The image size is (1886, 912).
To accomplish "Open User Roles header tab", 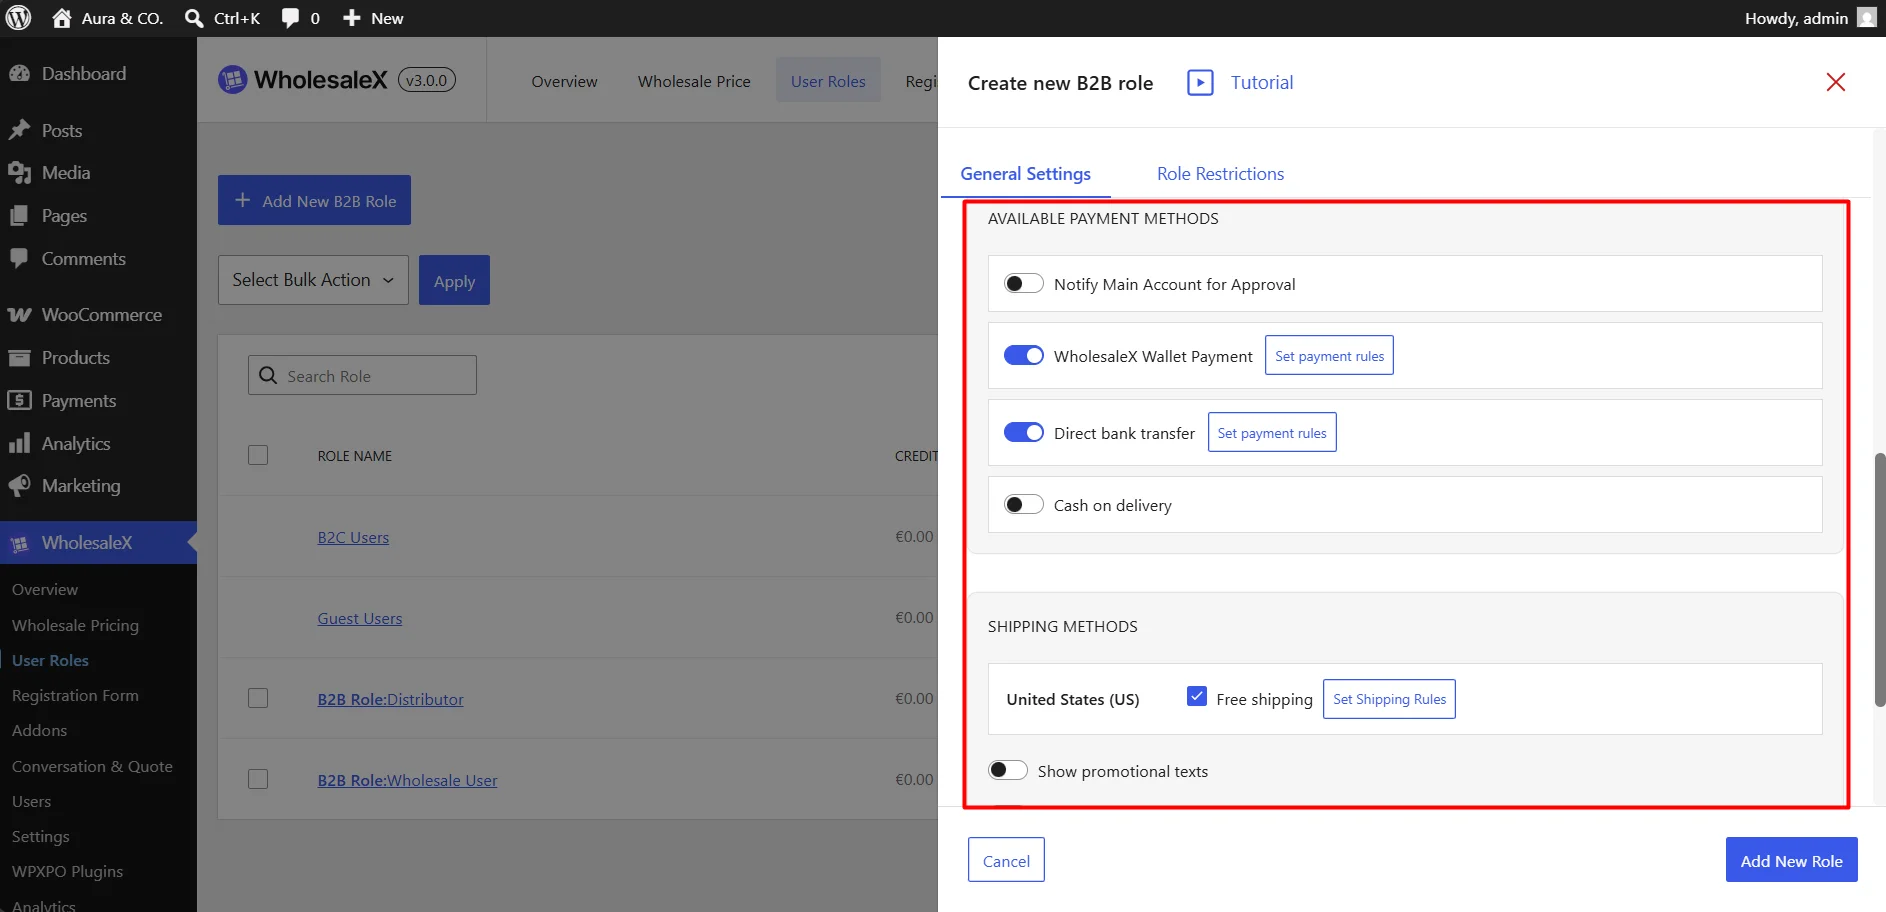I will coord(828,81).
